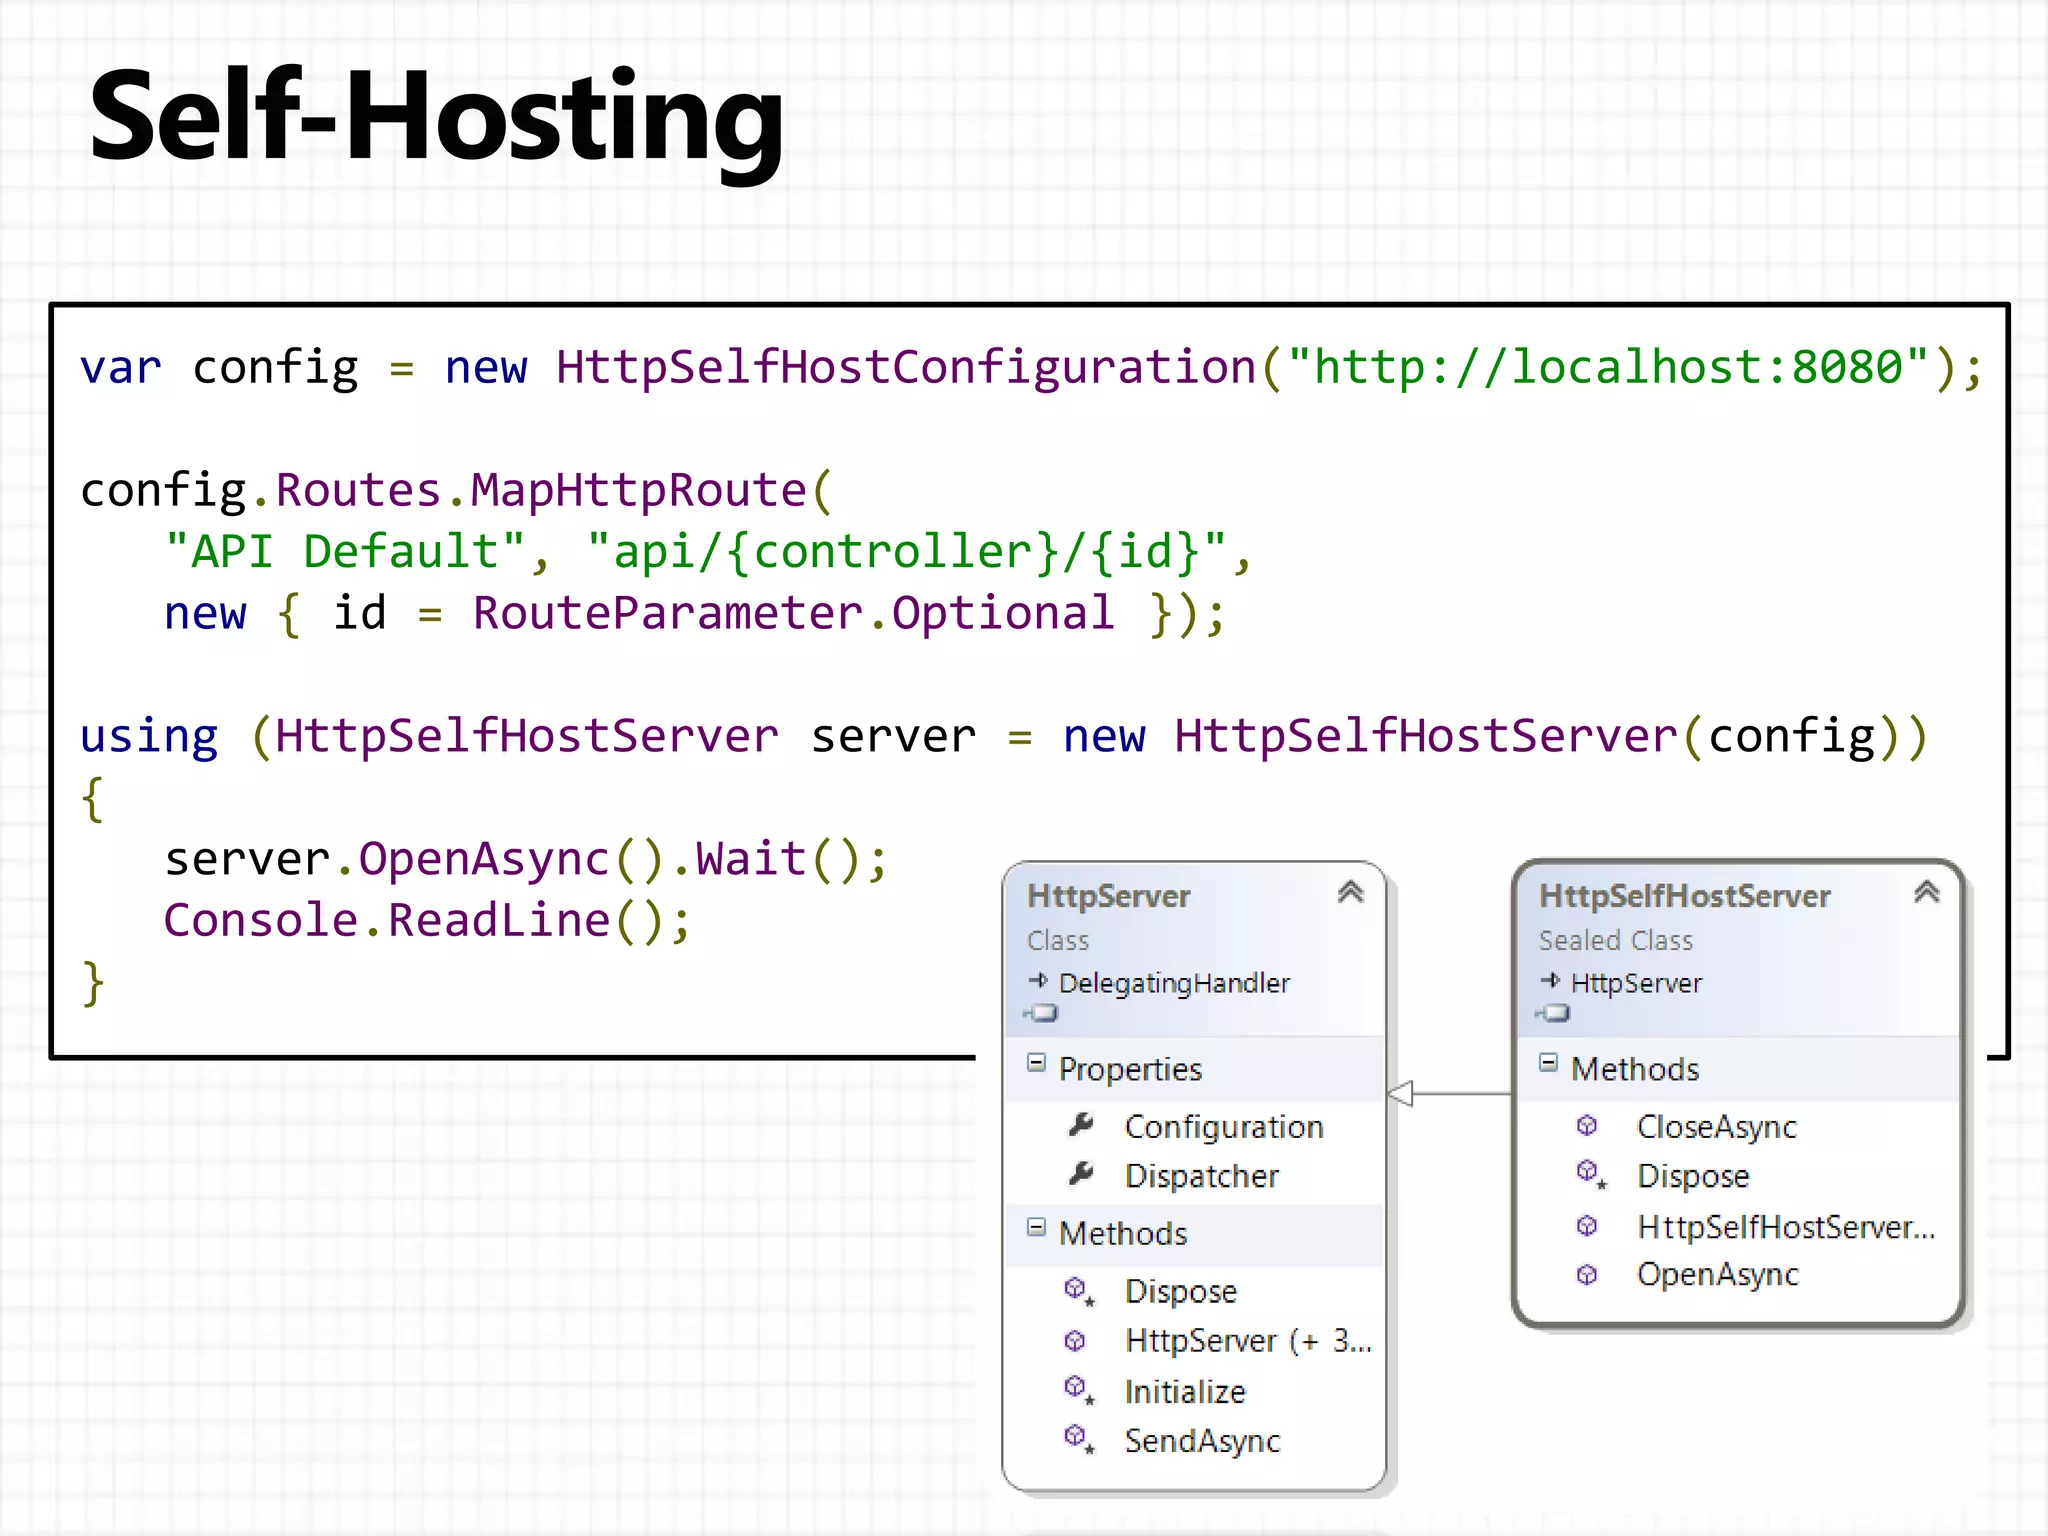This screenshot has height=1536, width=2048.
Task: Click the HttpSelfHostServer class title
Action: click(x=1684, y=896)
